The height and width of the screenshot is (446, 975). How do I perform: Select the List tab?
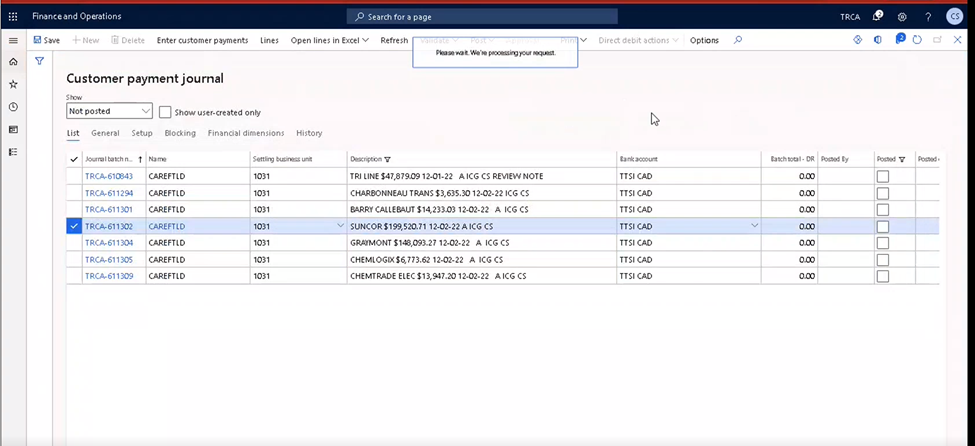coord(73,133)
